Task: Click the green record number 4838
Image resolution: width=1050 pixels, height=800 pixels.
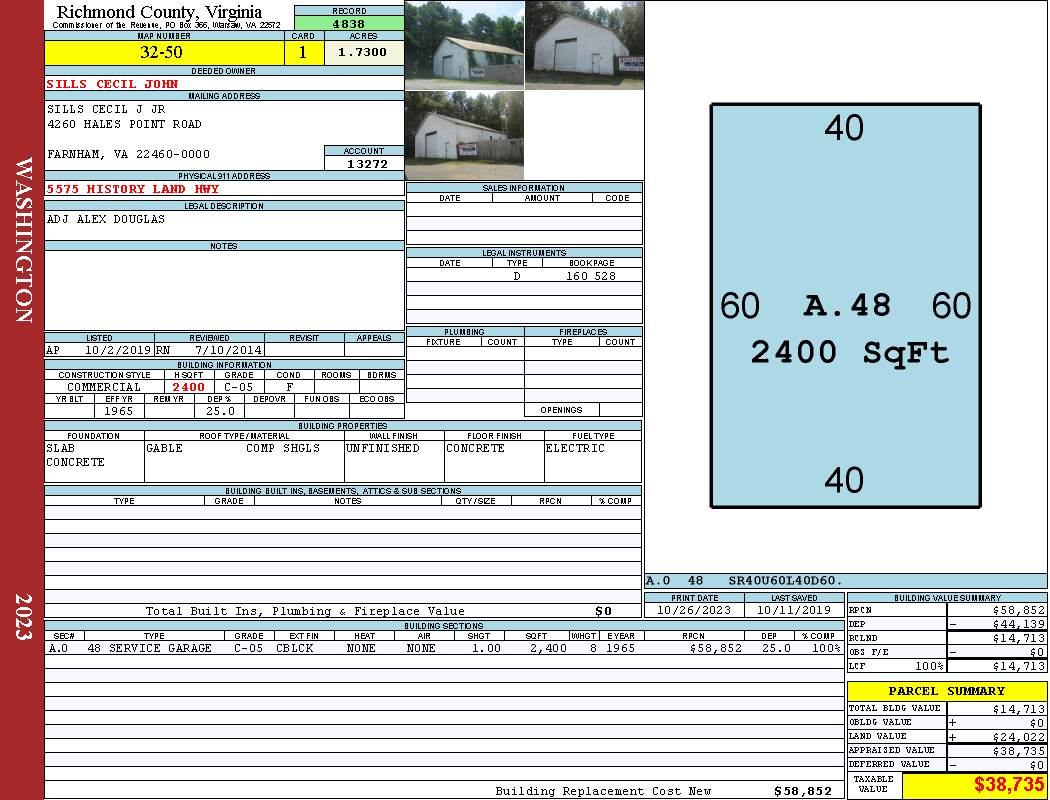Action: (348, 23)
